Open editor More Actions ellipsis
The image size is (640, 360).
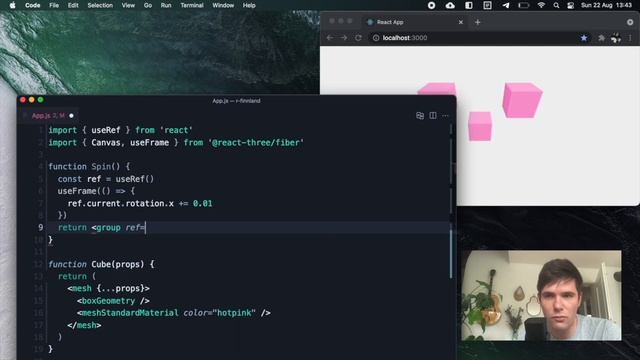(x=445, y=116)
